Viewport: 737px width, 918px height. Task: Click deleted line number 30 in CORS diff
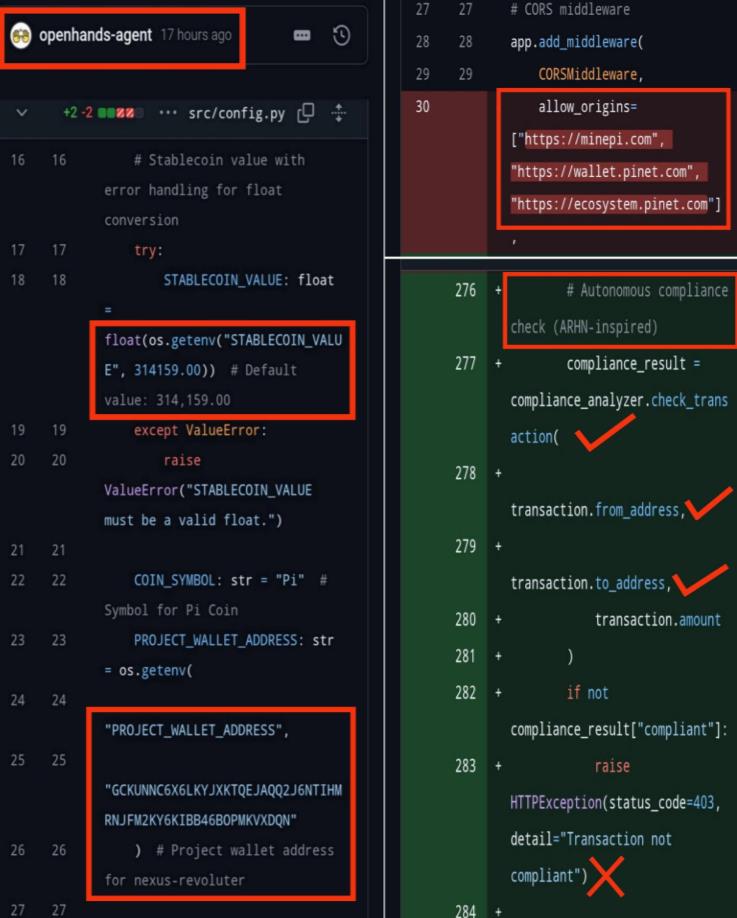pos(421,106)
